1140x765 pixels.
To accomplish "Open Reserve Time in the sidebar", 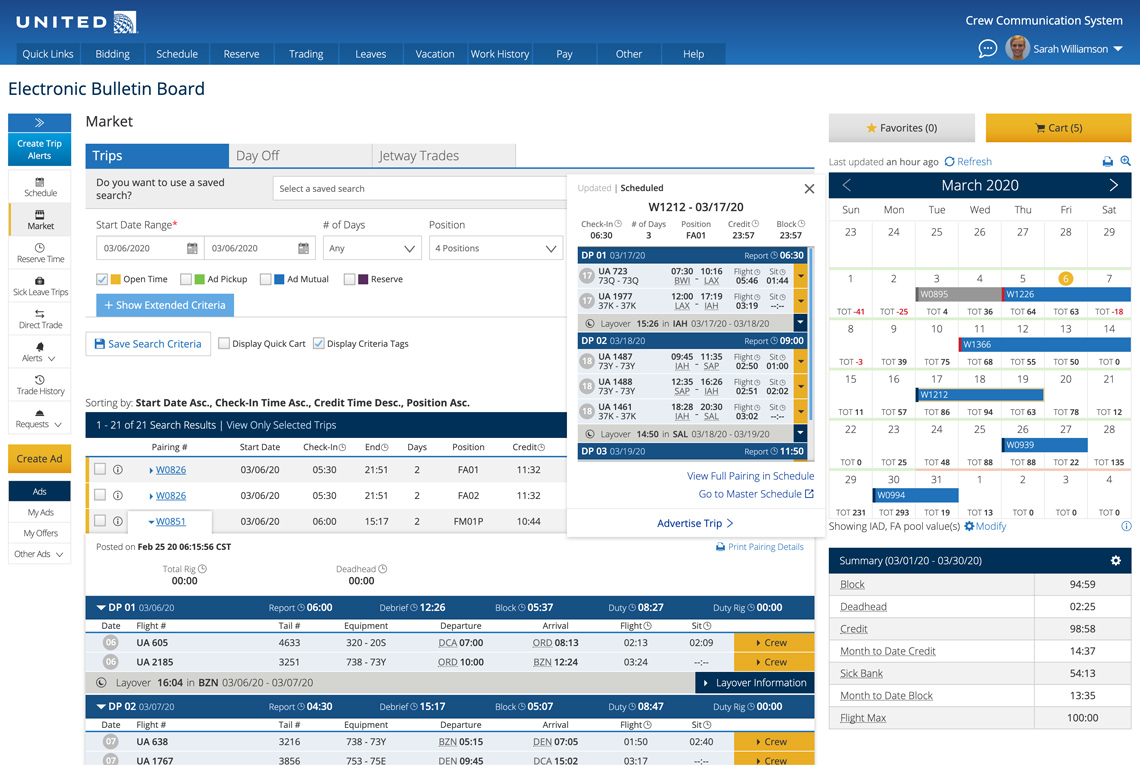I will click(40, 253).
